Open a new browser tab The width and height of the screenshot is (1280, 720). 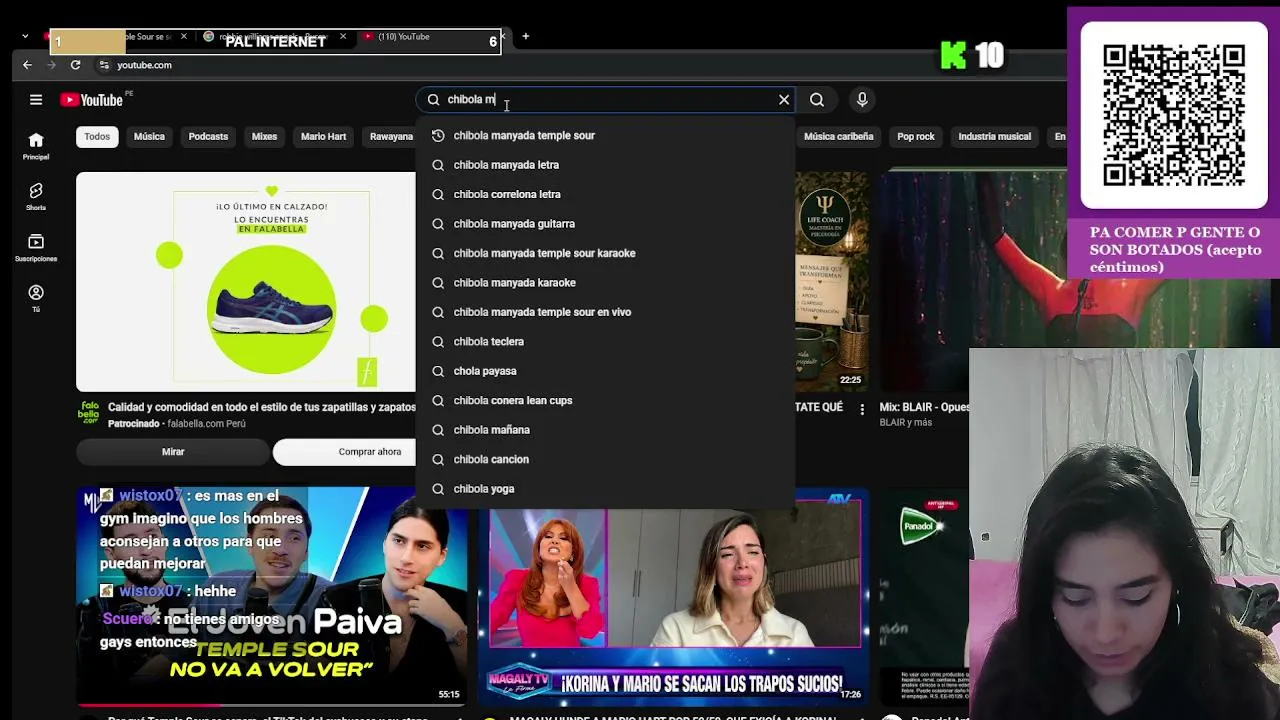click(525, 37)
